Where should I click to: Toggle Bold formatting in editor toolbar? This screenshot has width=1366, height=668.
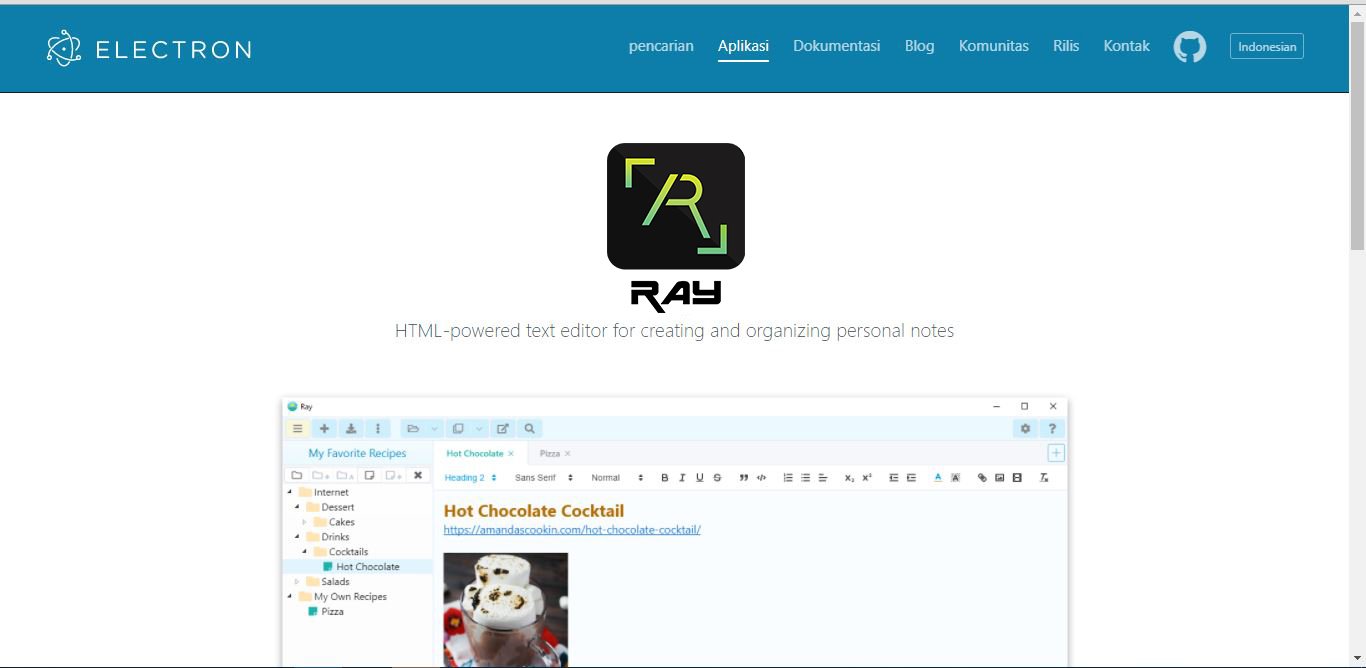point(665,478)
